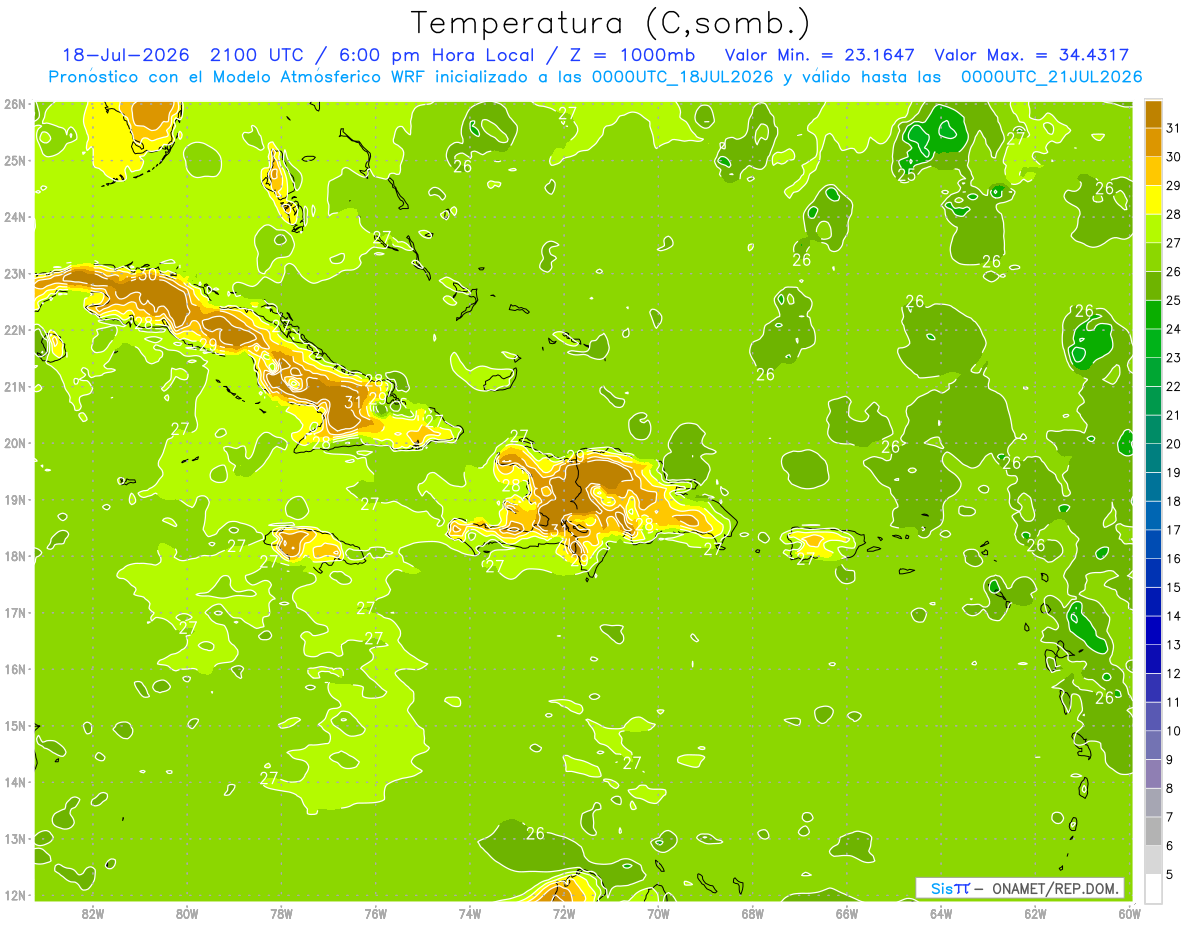The width and height of the screenshot is (1200, 927).
Task: Click the 14N latitude axis label
Action: [14, 782]
